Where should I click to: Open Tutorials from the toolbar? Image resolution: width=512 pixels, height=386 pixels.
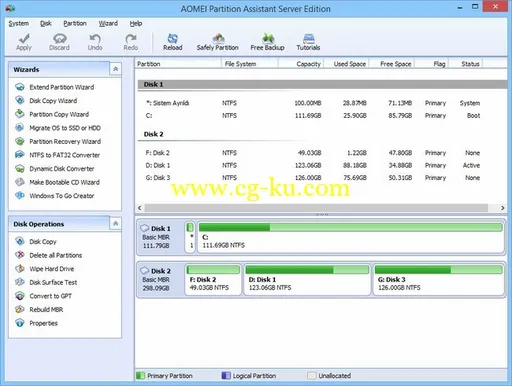308,42
